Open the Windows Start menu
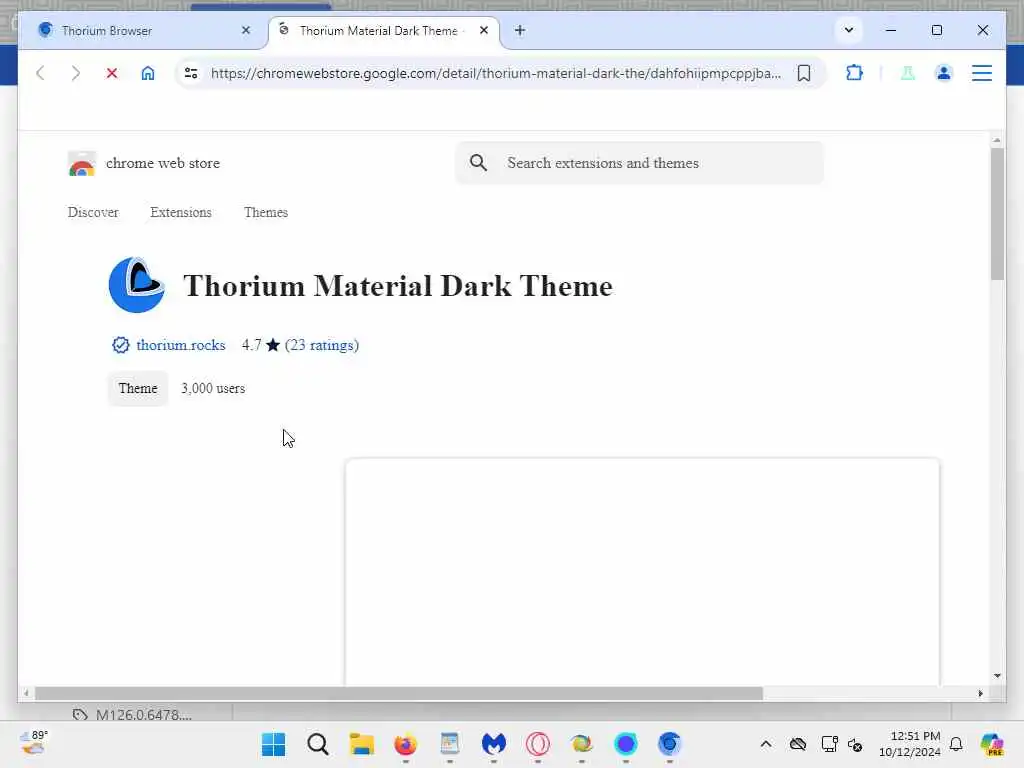This screenshot has width=1024, height=768. pyautogui.click(x=274, y=744)
